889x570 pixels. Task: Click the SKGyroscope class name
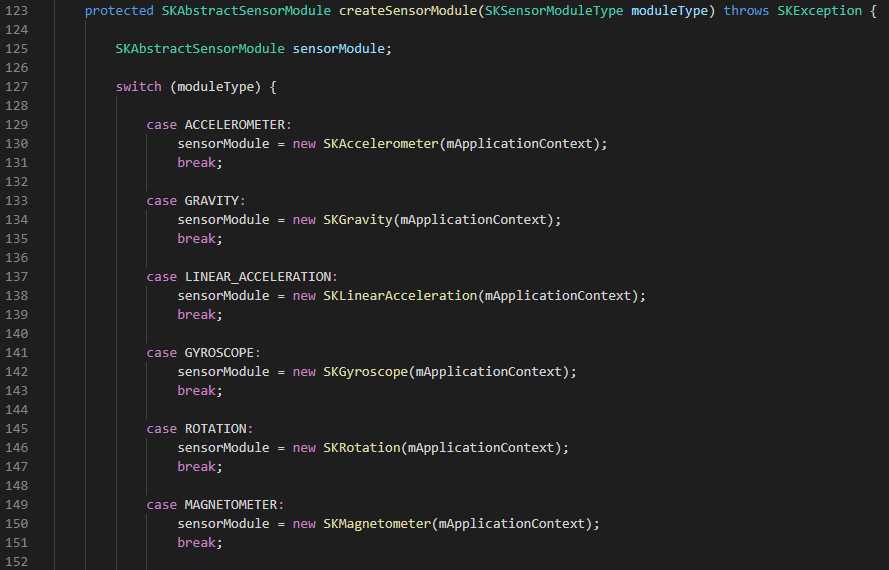(365, 372)
